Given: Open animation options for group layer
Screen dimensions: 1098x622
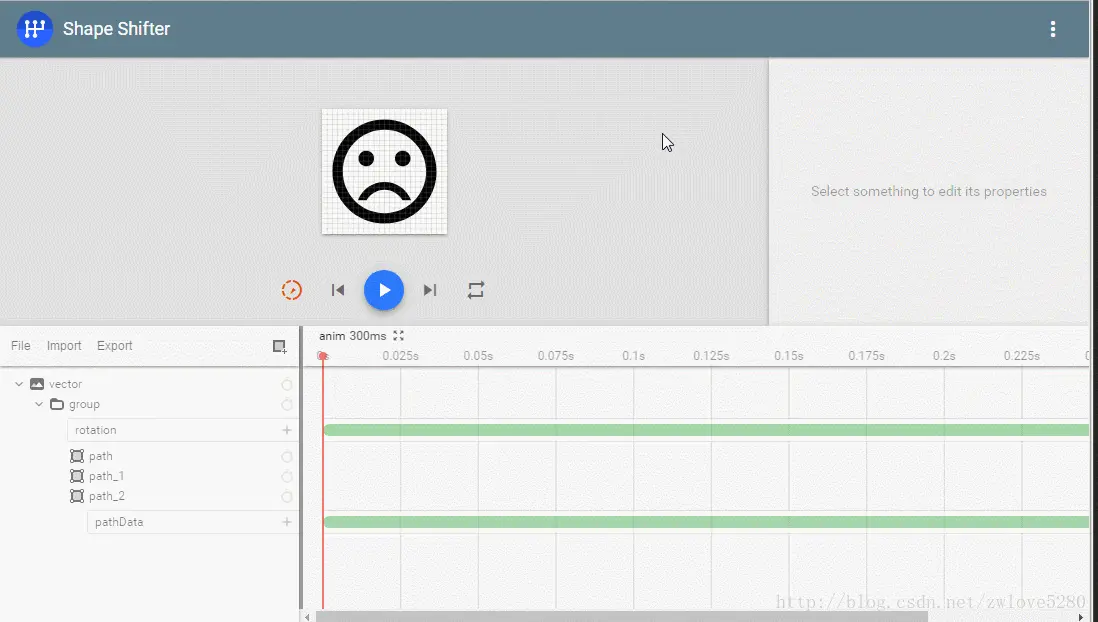Looking at the screenshot, I should point(286,405).
